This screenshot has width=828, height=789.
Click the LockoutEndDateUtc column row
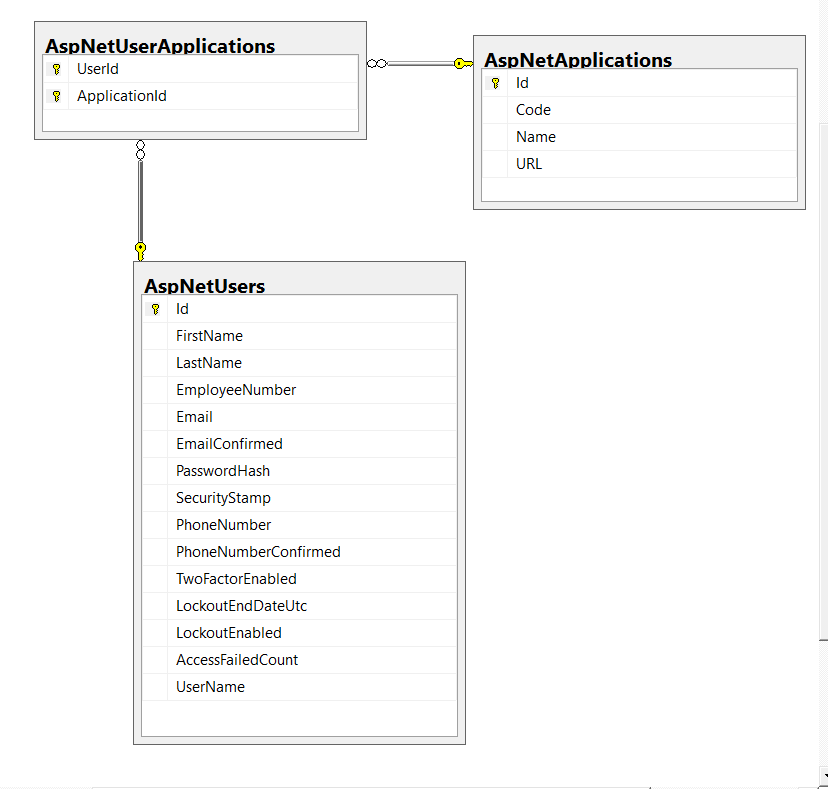click(242, 606)
